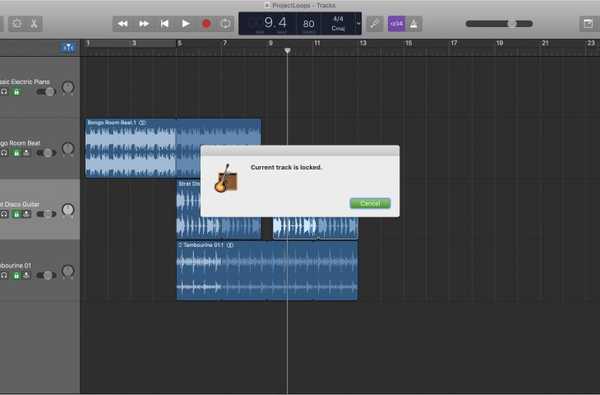Viewport: 600px width, 395px height.
Task: Solo the Tambourine 01 track
Action: tap(4, 276)
